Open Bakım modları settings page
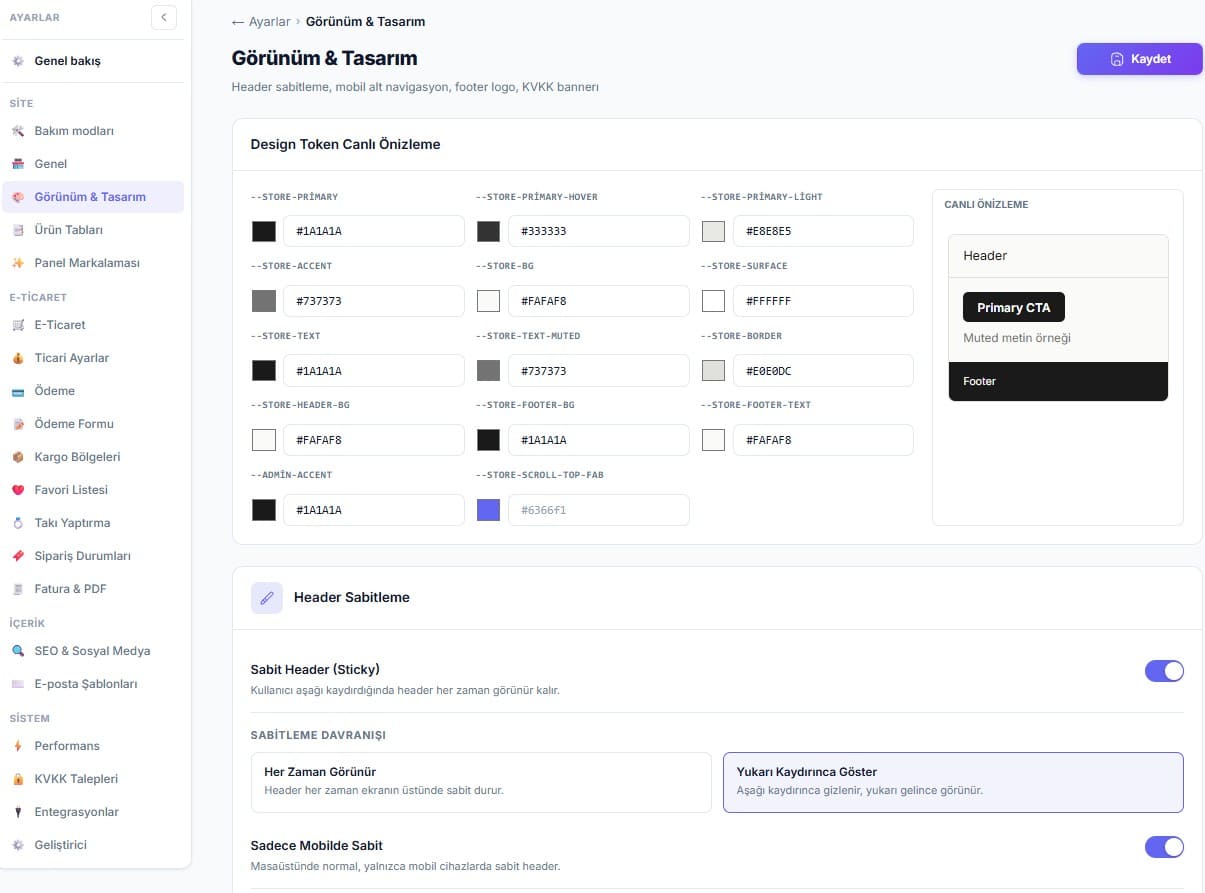Viewport: 1205px width, 893px height. pos(93,131)
